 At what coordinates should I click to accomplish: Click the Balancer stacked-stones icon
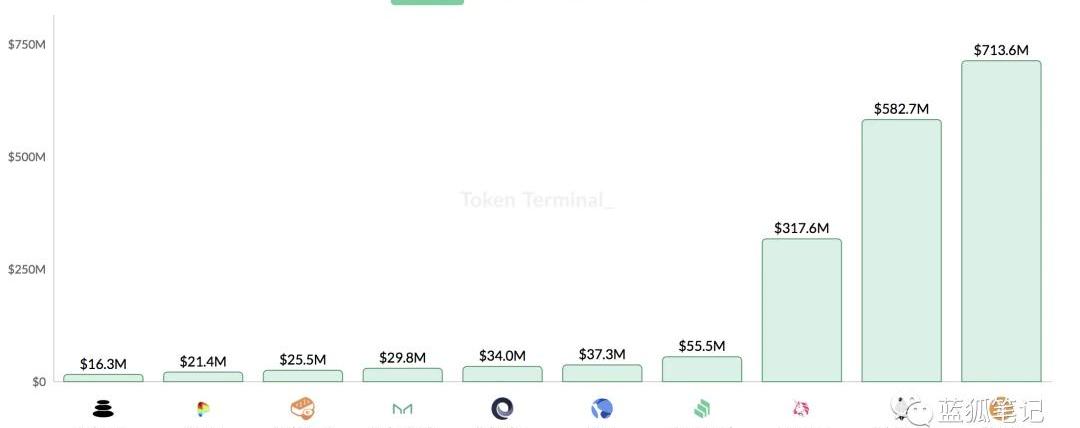point(103,409)
